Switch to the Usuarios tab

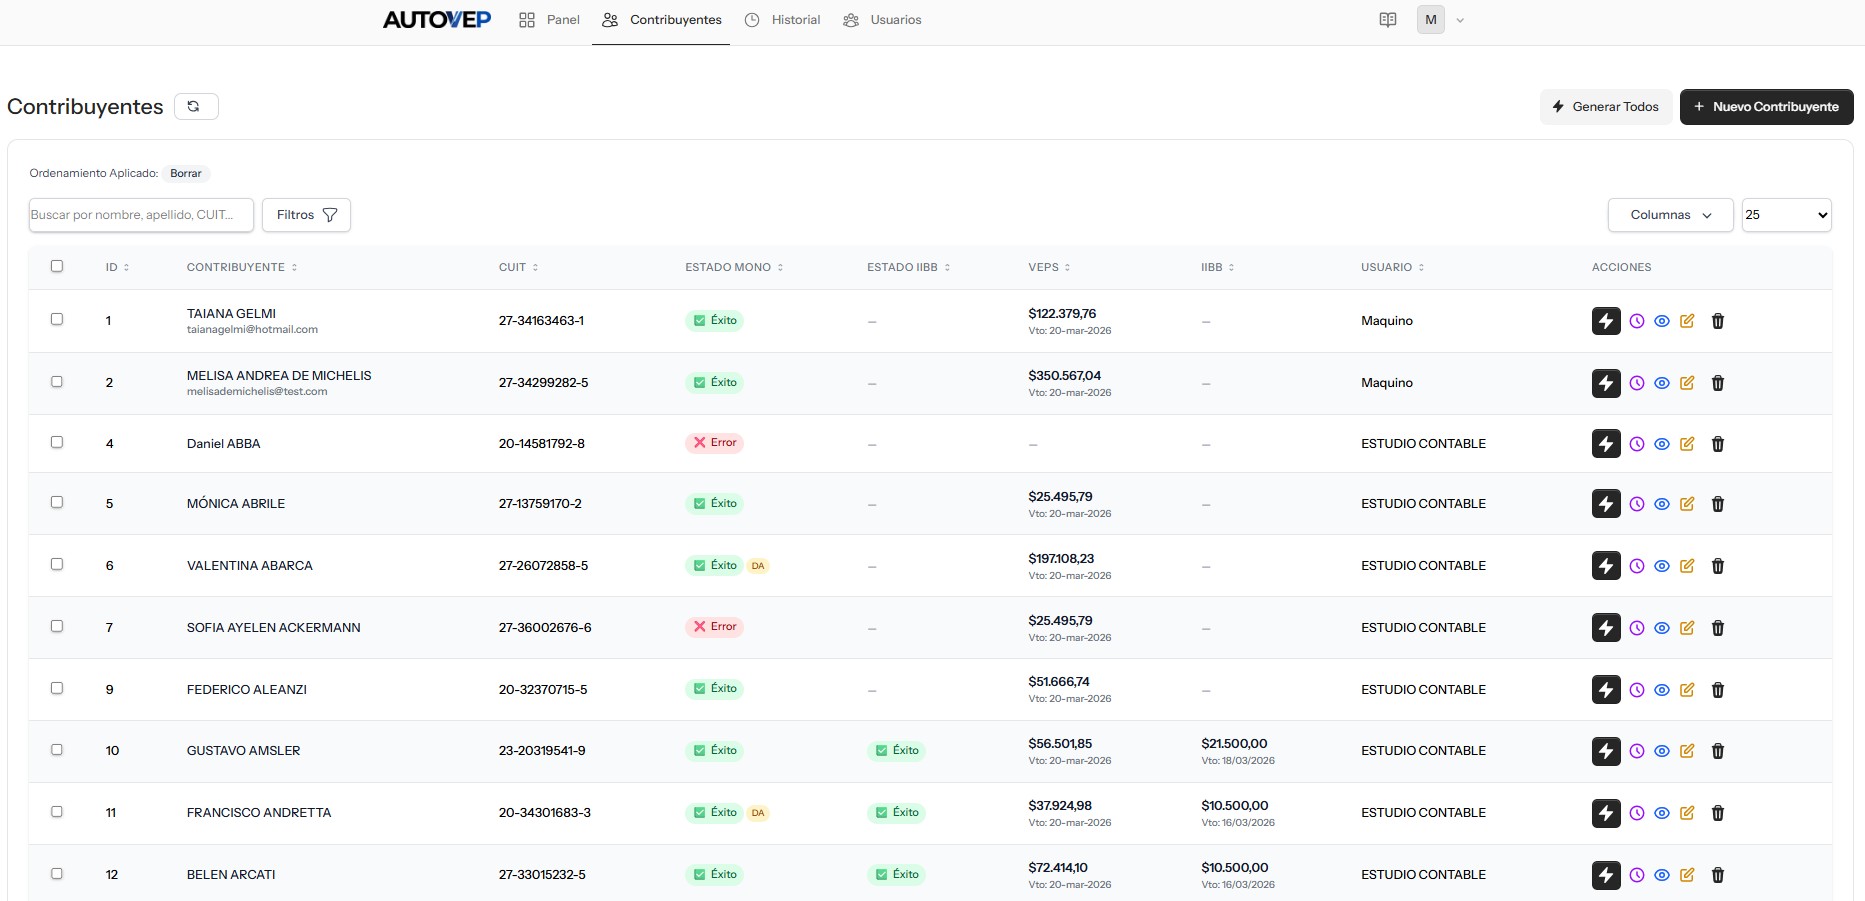click(882, 20)
